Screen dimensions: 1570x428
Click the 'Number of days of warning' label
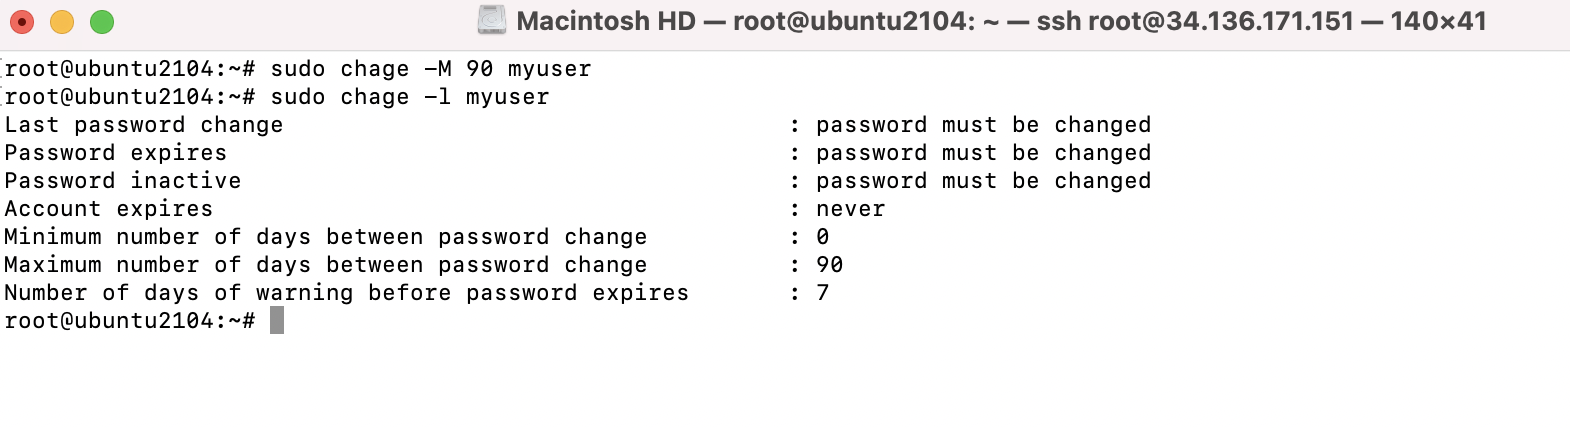tap(347, 293)
